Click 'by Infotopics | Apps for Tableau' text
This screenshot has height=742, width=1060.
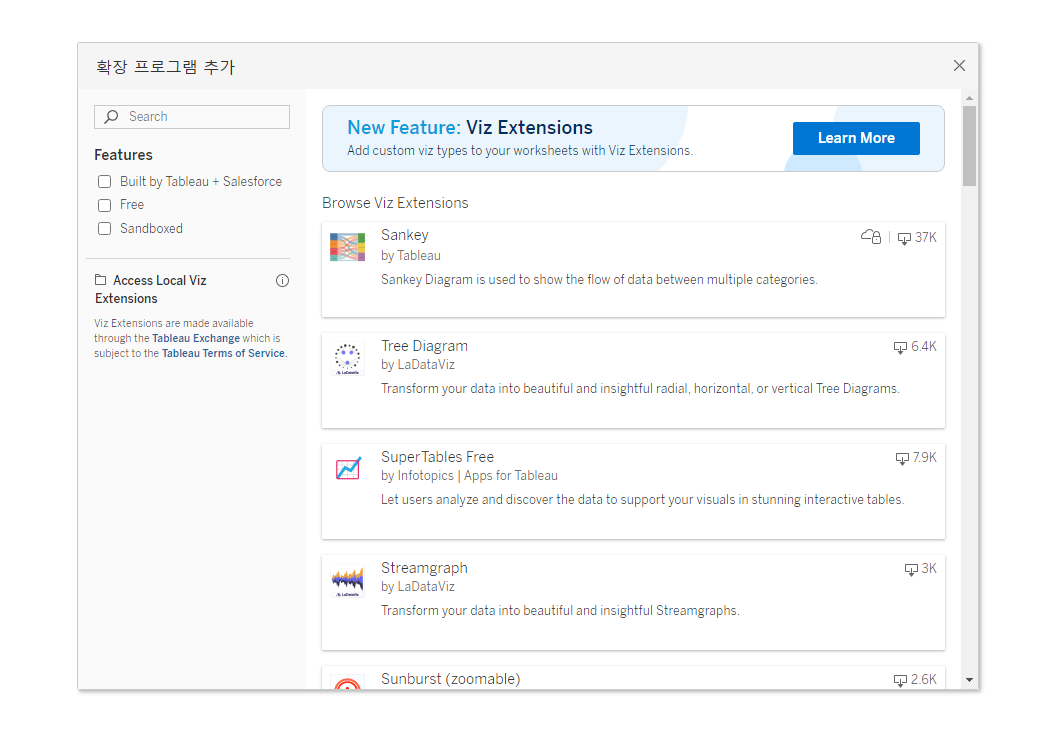469,476
